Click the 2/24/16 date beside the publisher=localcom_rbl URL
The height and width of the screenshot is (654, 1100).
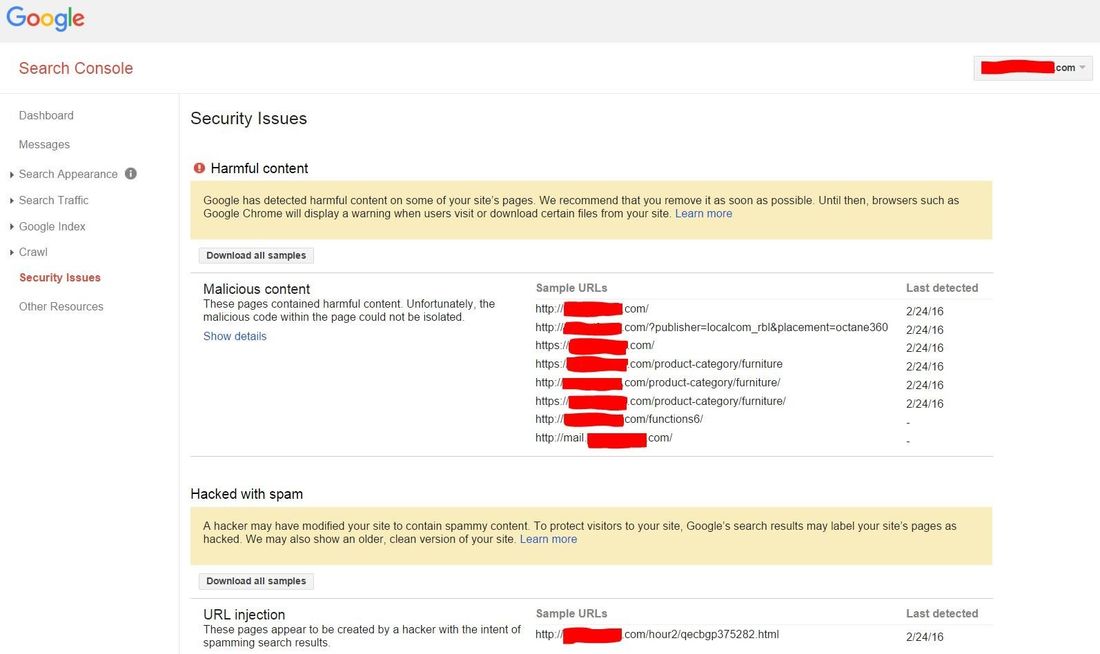pos(925,329)
